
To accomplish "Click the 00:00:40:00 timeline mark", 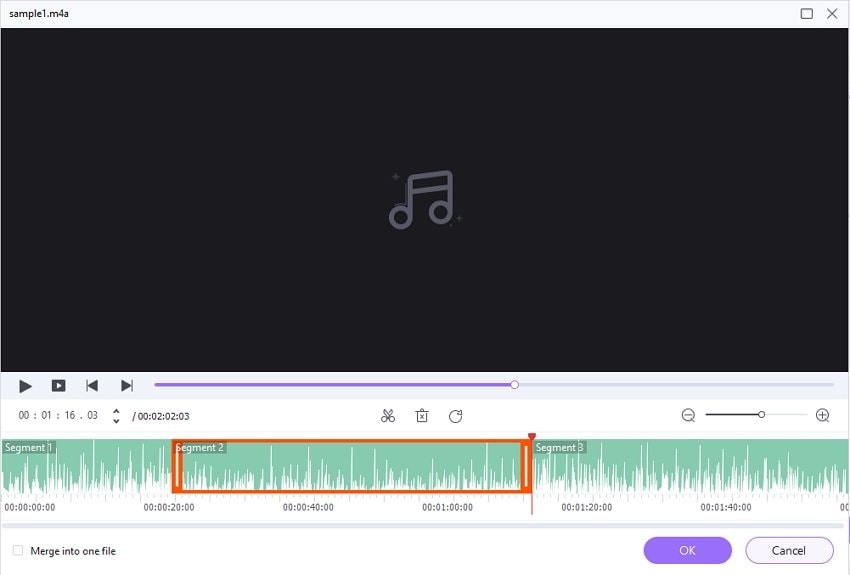I will pos(308,507).
